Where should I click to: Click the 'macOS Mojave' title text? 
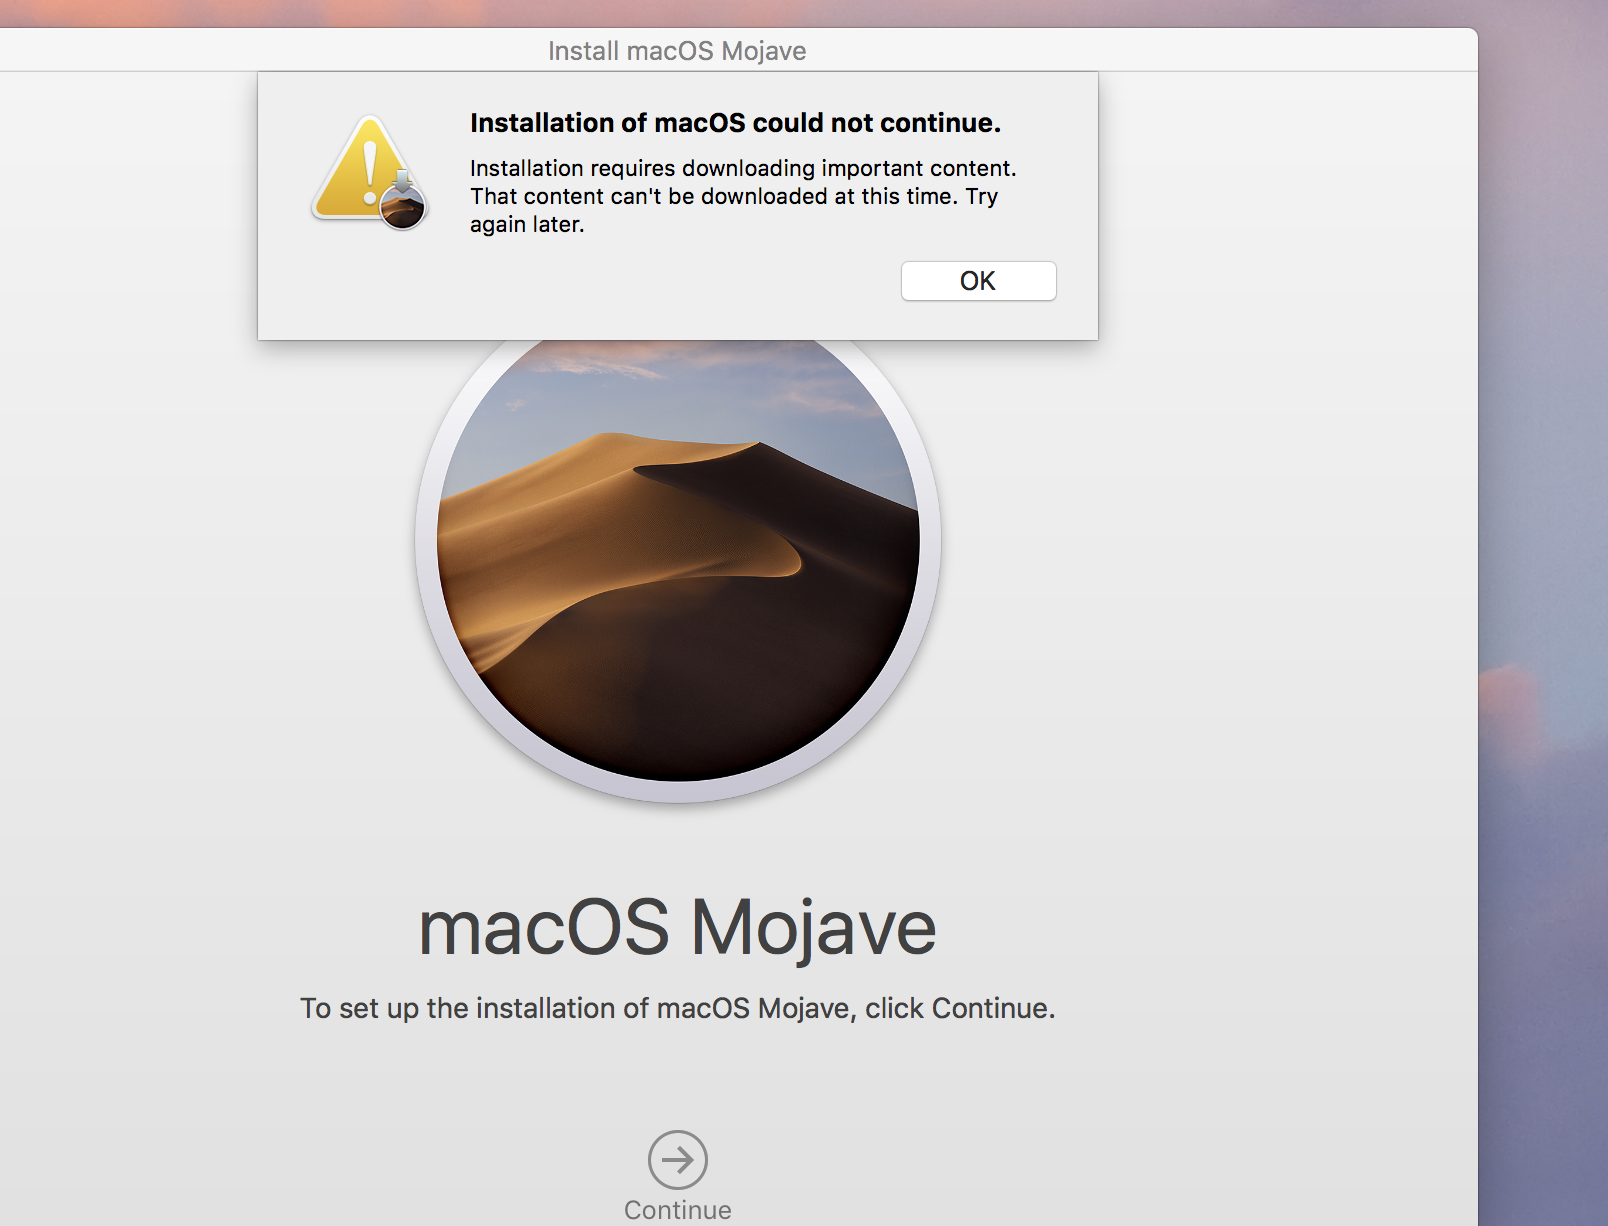point(677,927)
